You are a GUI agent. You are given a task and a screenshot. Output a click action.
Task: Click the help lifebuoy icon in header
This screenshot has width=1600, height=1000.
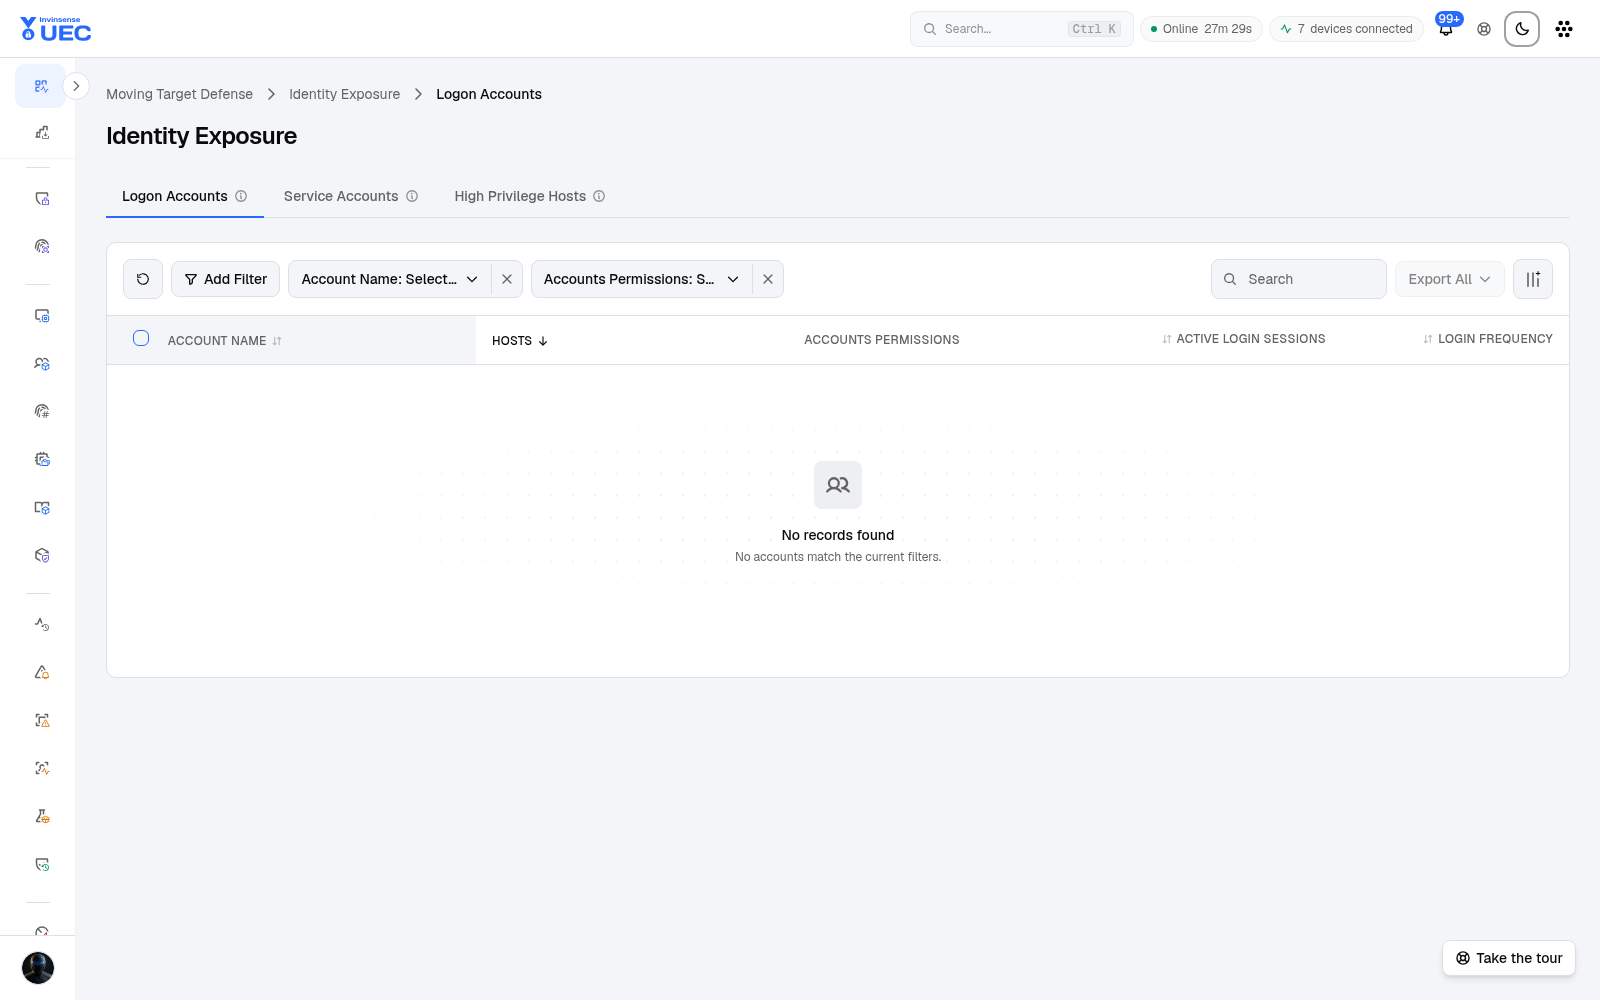coord(1484,29)
